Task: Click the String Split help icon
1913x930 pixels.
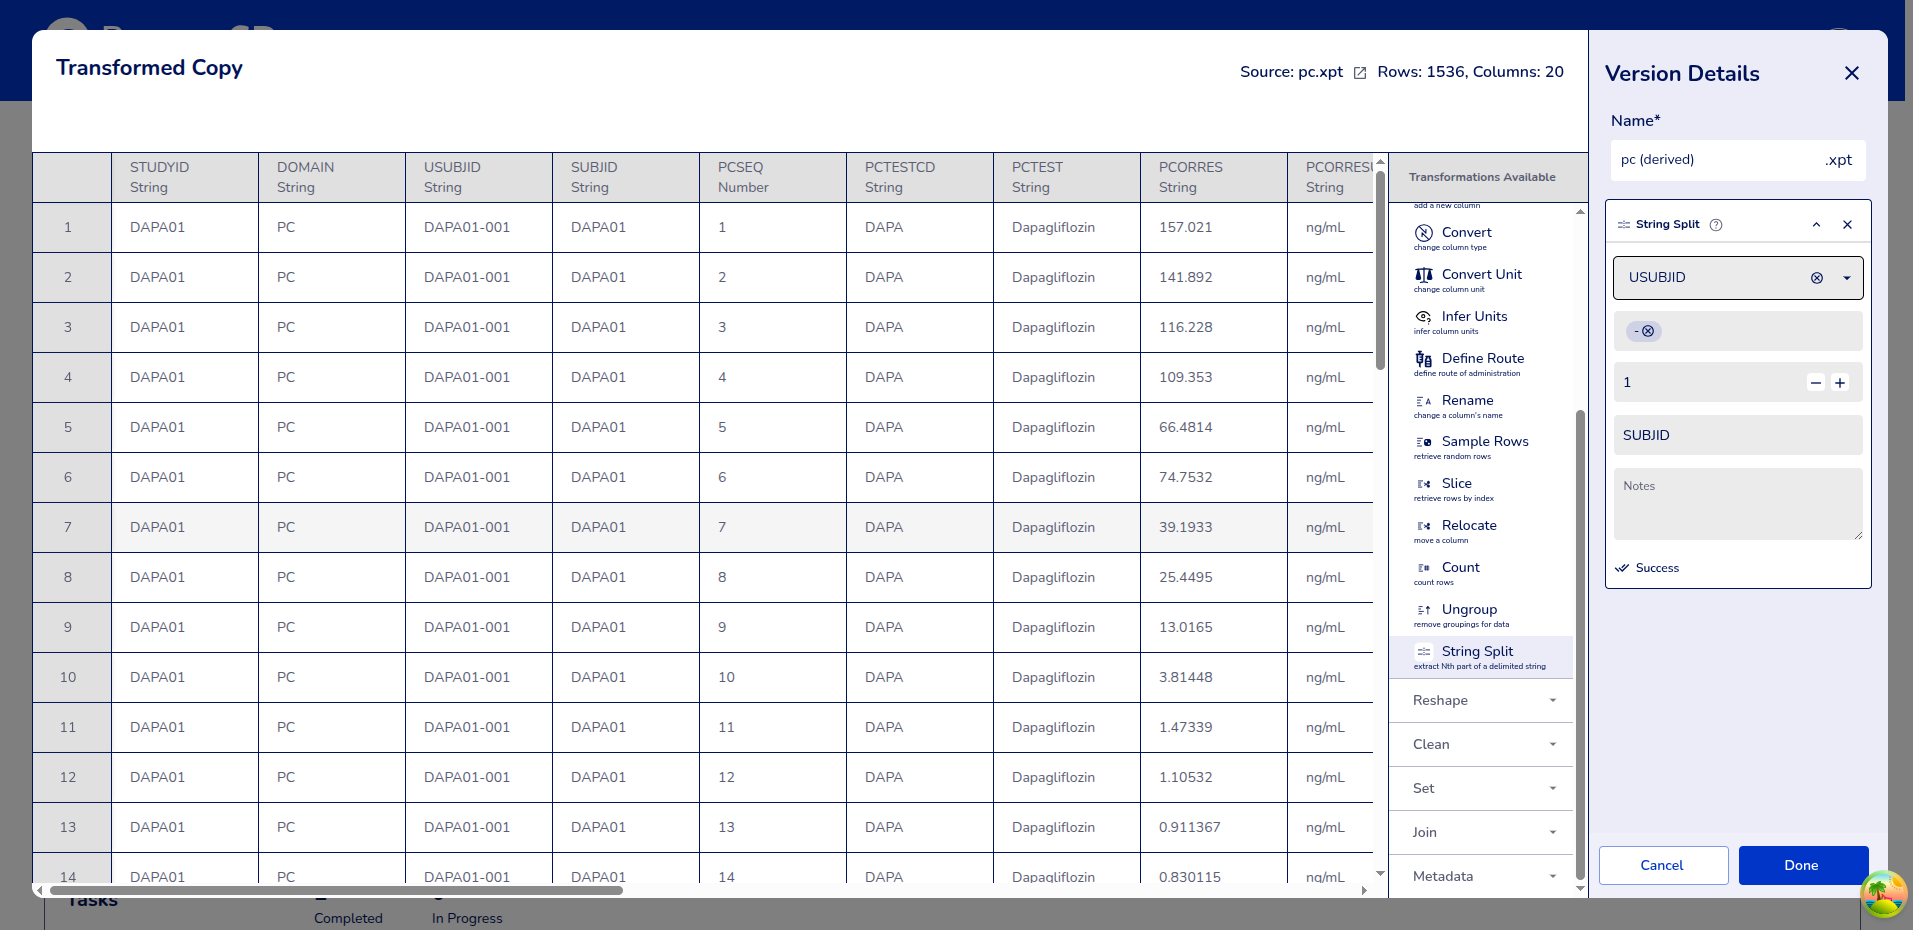Action: [x=1716, y=225]
